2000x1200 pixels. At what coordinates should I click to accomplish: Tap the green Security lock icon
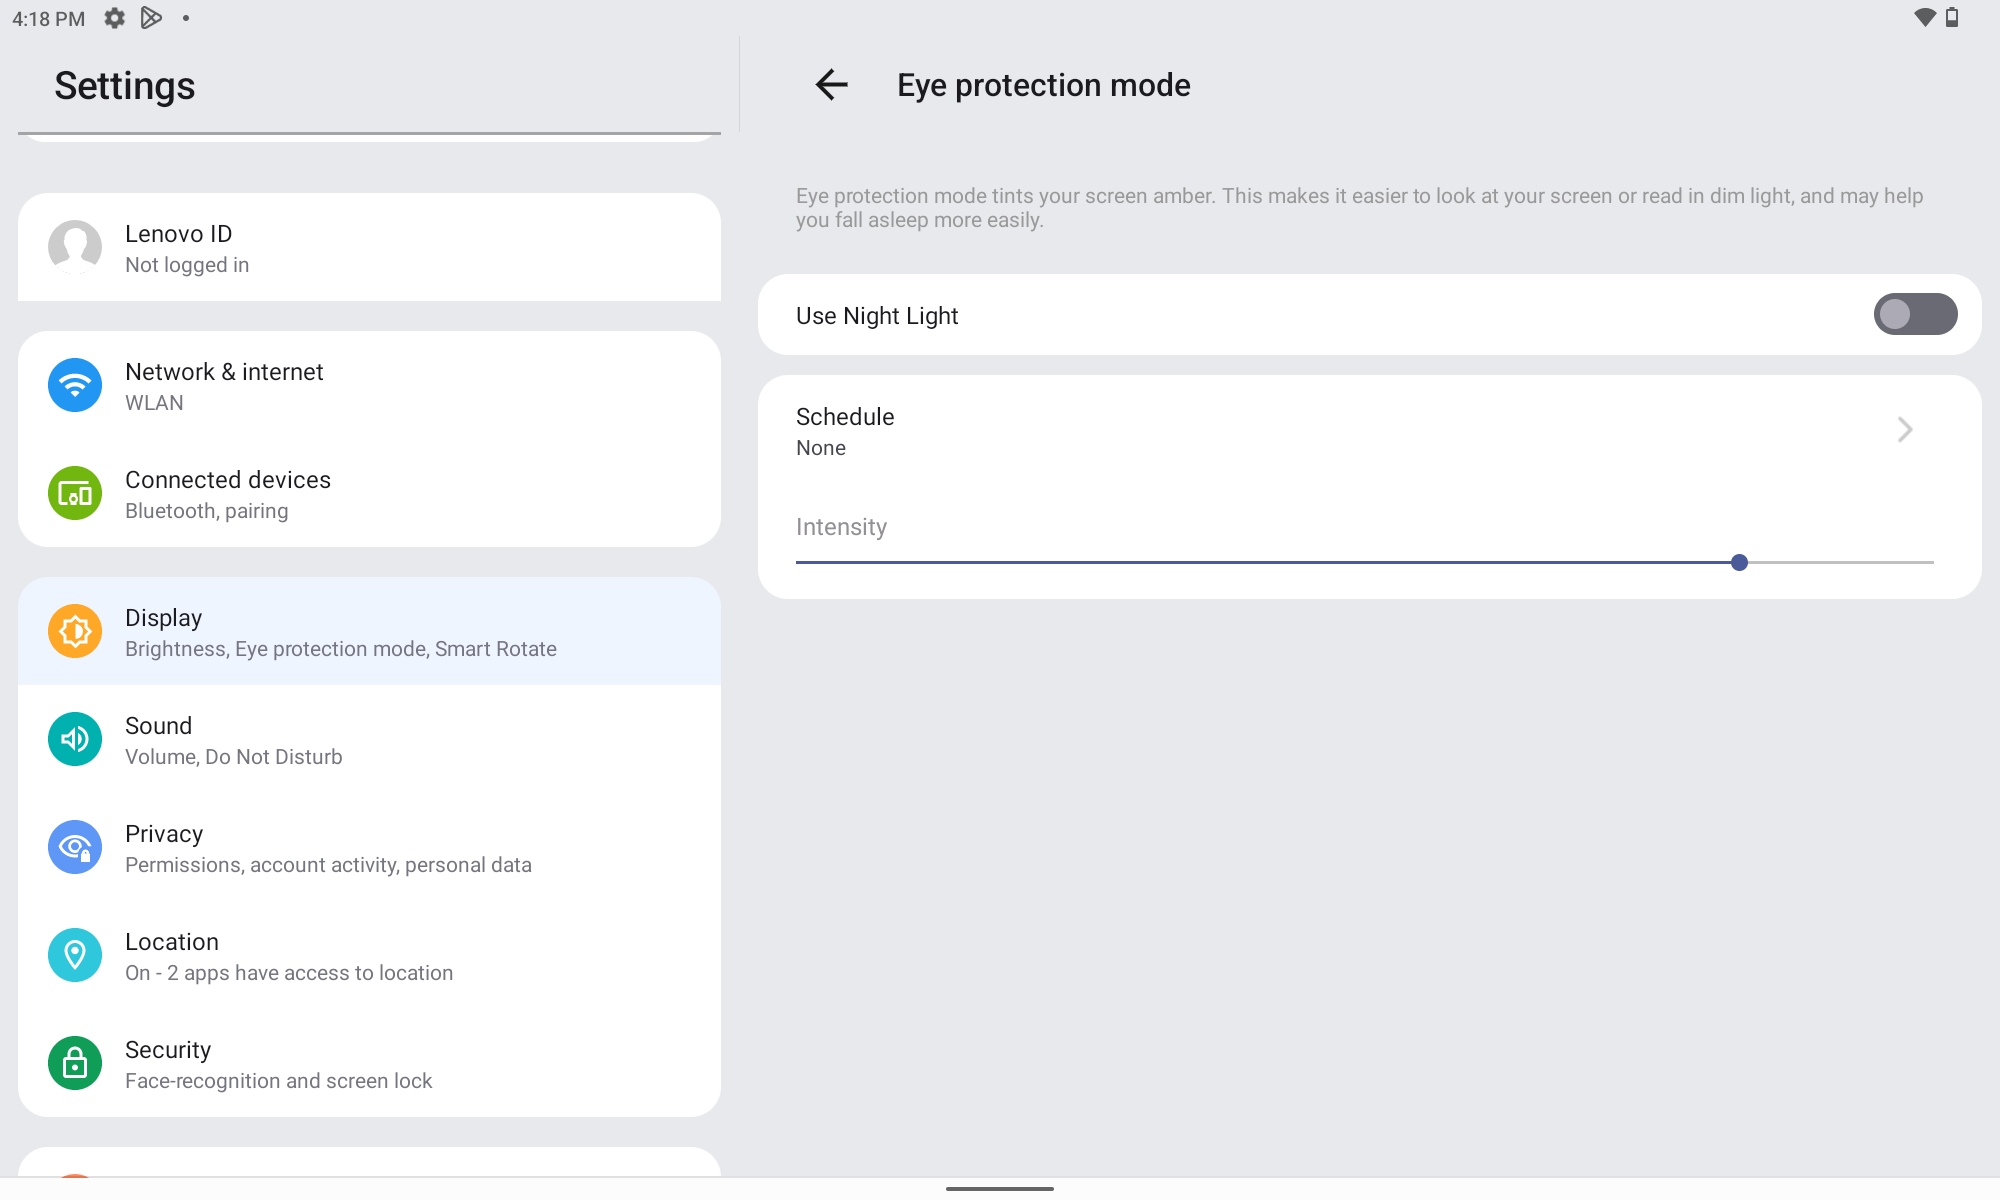75,1063
